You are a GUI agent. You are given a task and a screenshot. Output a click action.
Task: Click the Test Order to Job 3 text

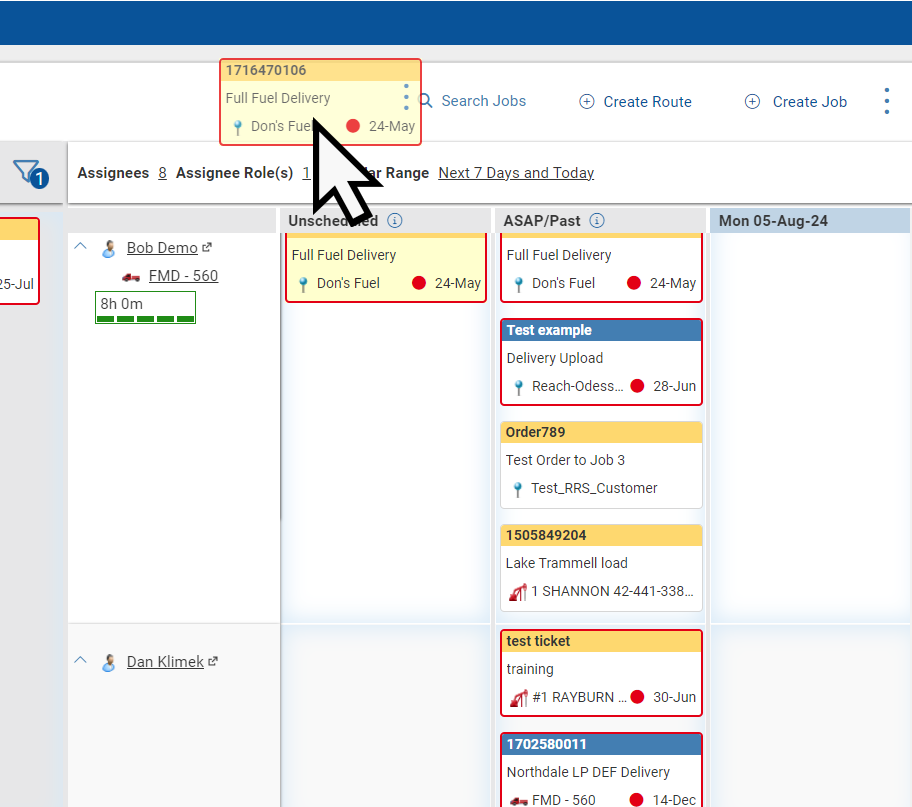(x=565, y=460)
